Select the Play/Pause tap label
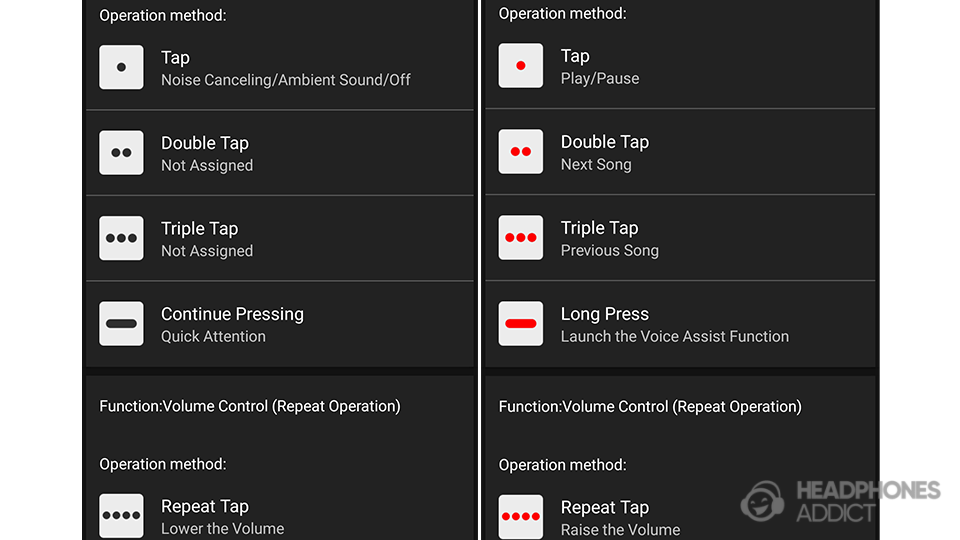The height and width of the screenshot is (540, 960). [600, 79]
